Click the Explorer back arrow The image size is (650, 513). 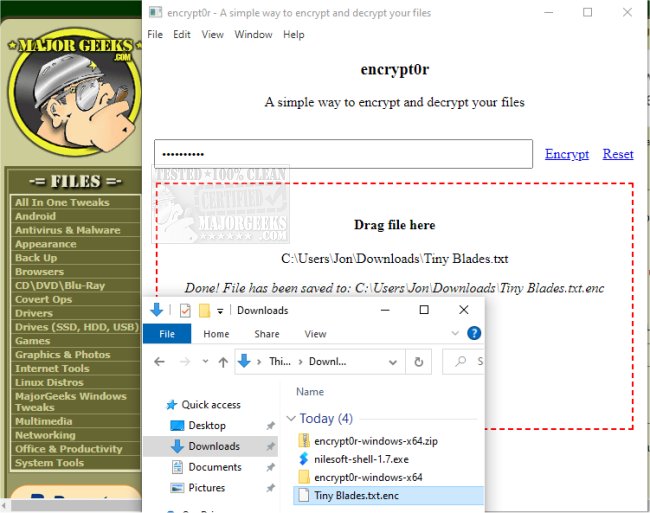[159, 362]
